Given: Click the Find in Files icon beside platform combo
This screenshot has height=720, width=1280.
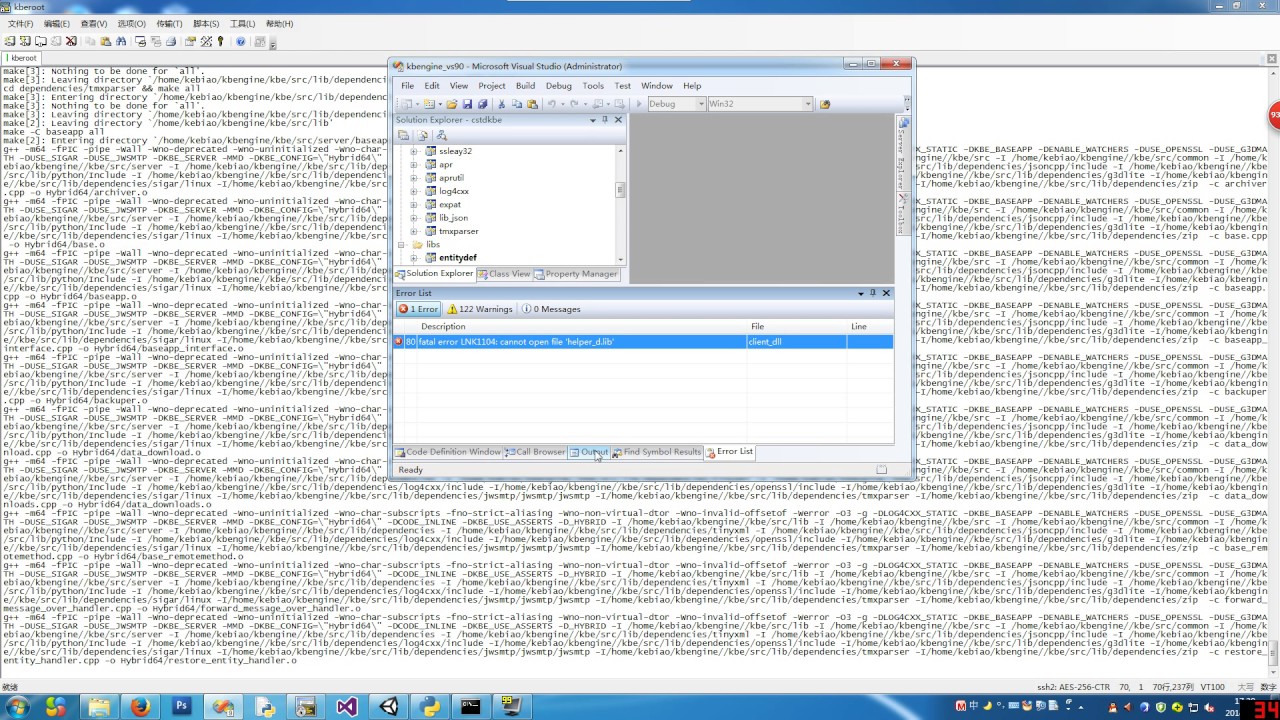Looking at the screenshot, I should click(825, 104).
